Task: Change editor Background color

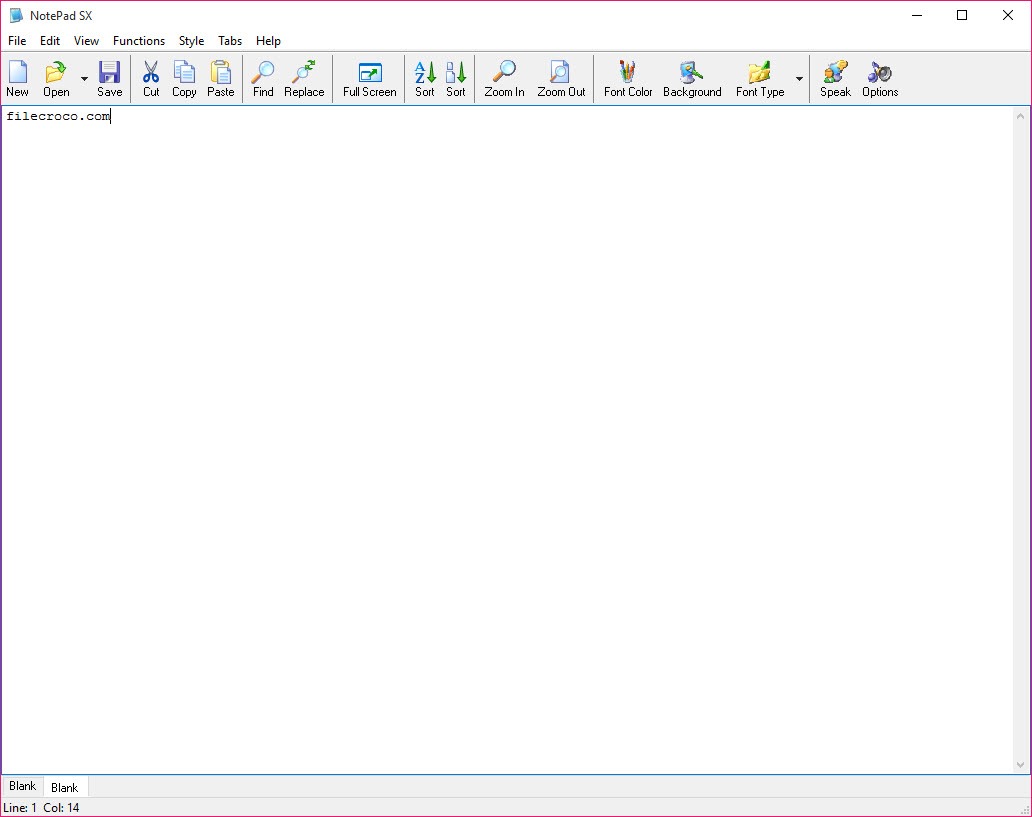Action: tap(692, 78)
